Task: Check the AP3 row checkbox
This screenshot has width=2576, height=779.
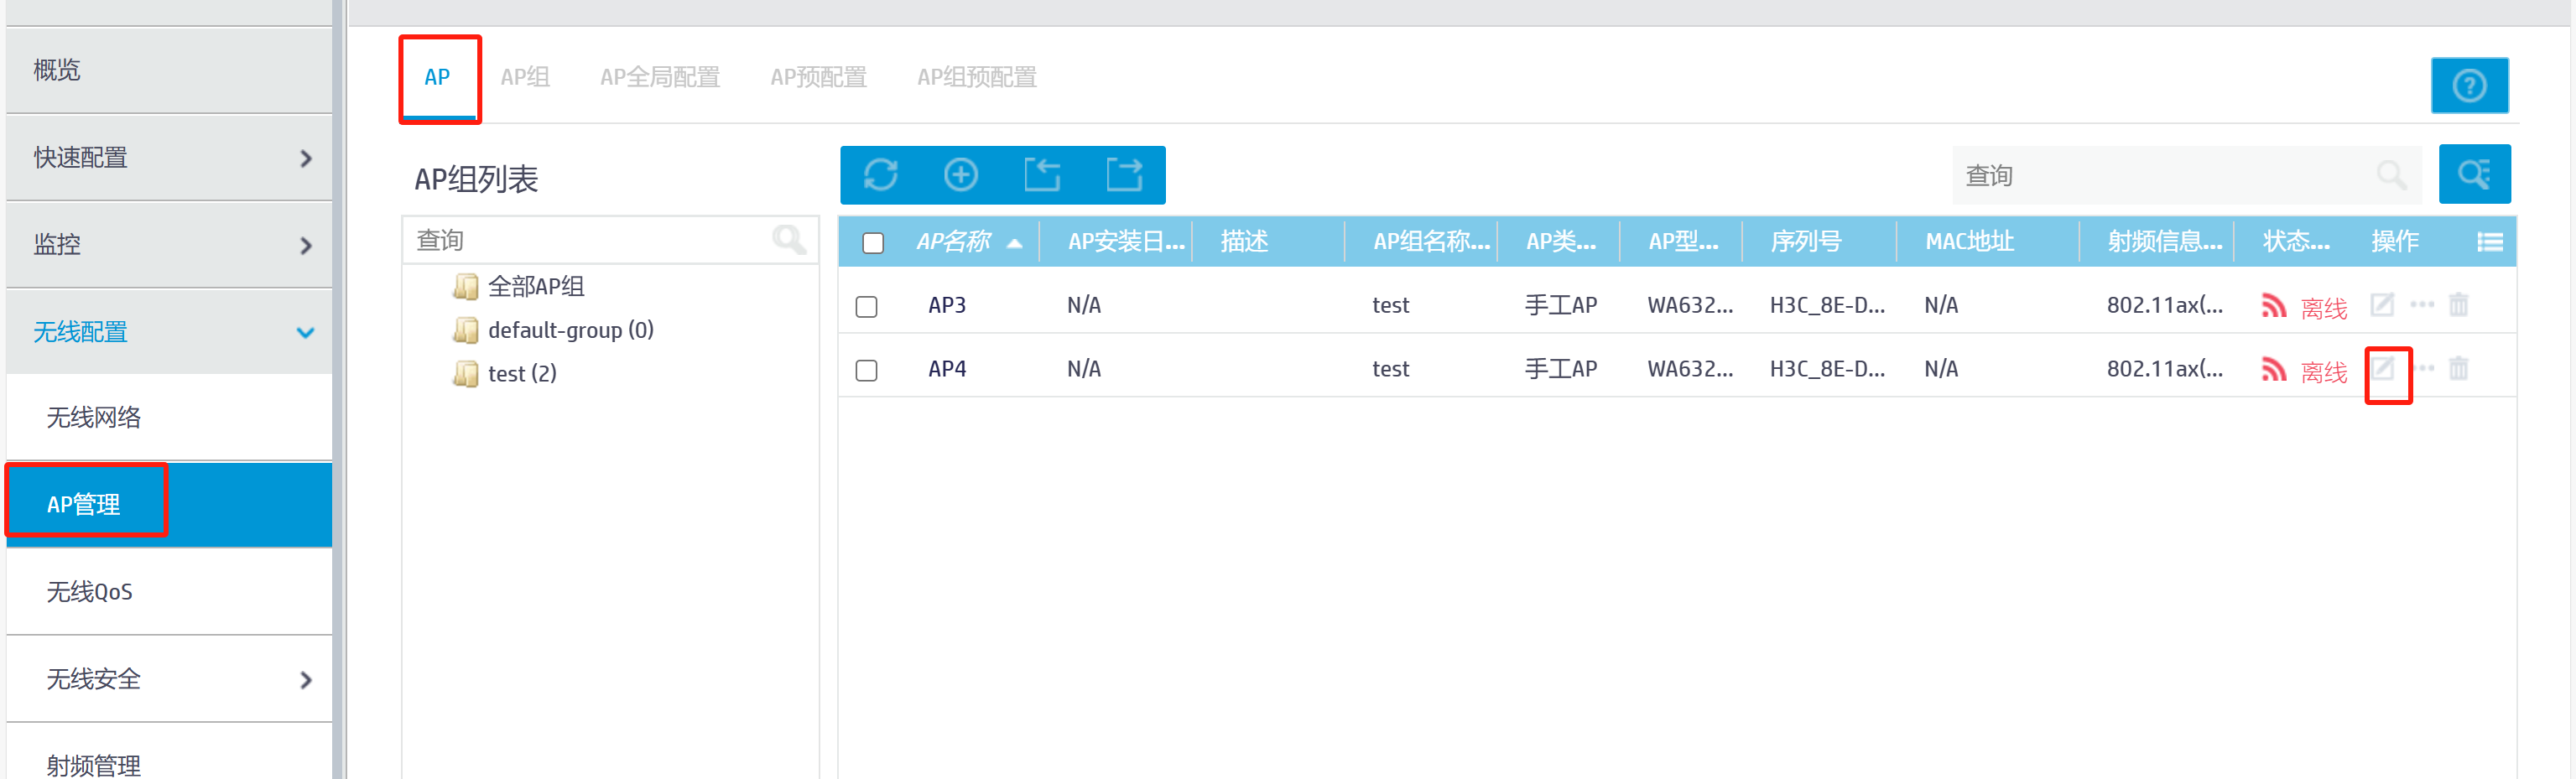Action: click(x=867, y=306)
